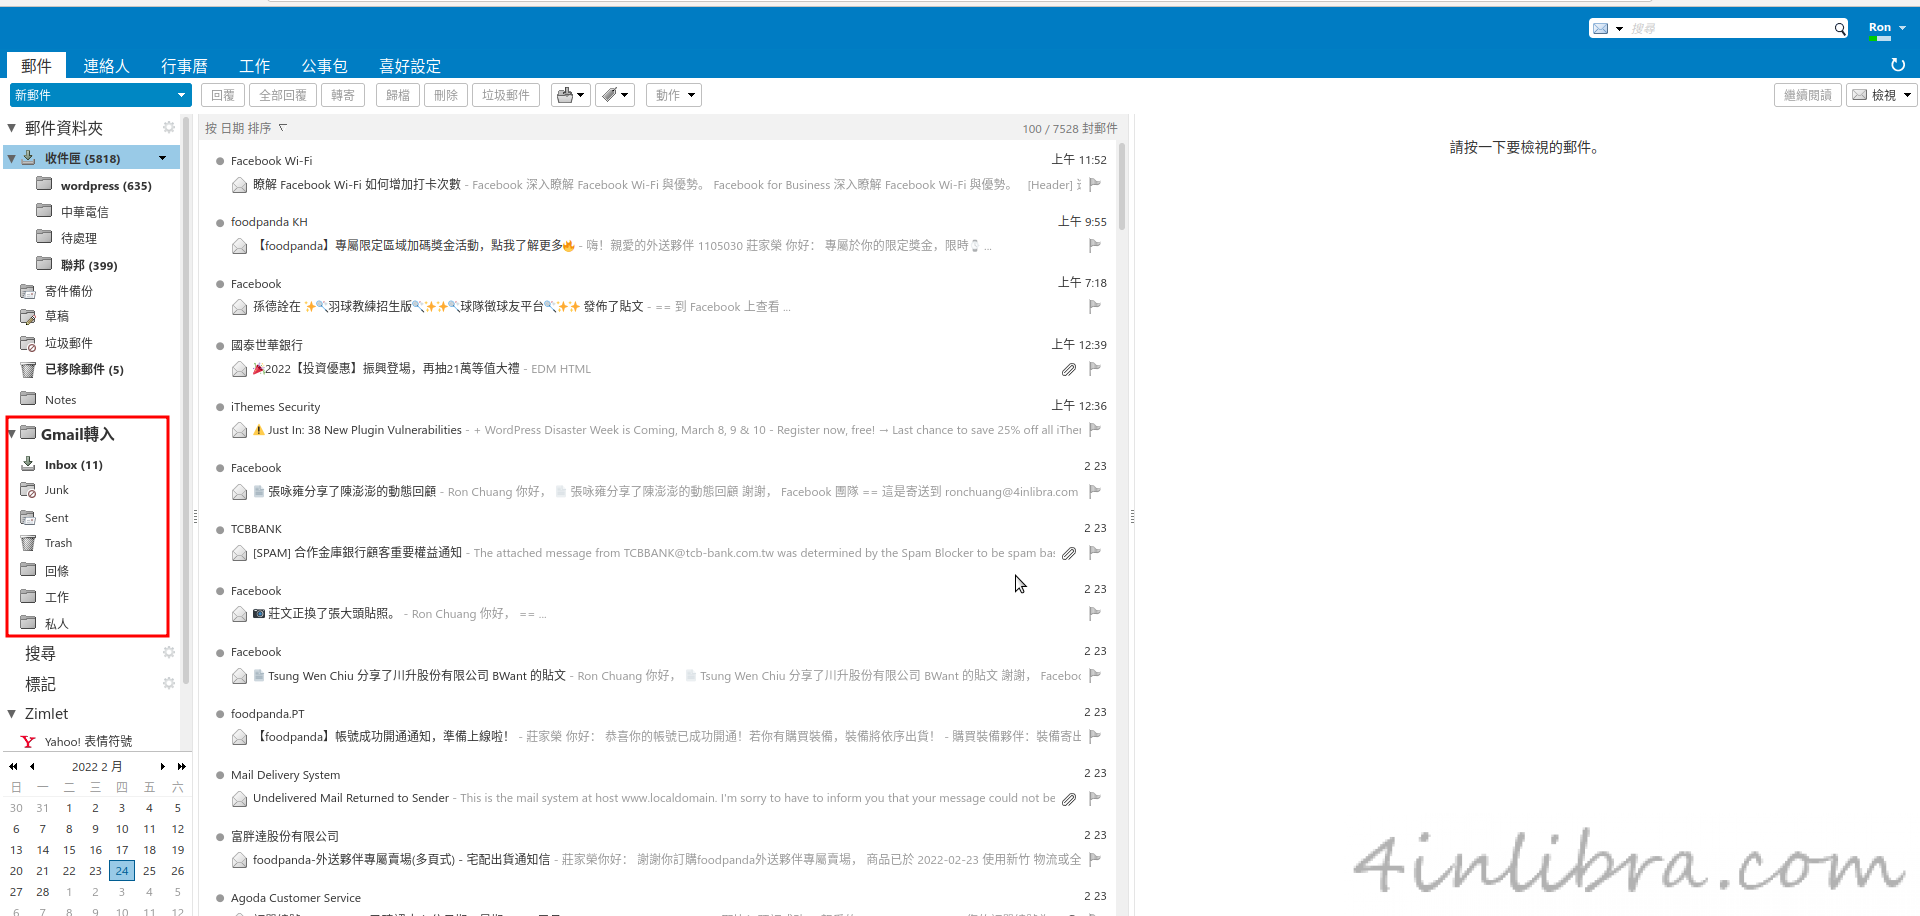Go to previous year in calendar

pos(13,766)
